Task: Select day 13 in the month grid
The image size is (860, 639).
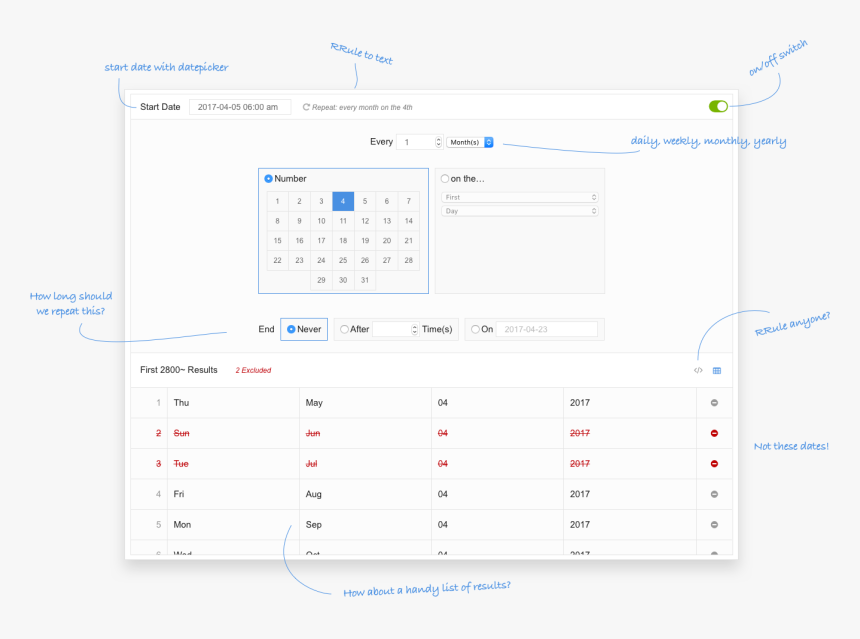Action: (387, 221)
